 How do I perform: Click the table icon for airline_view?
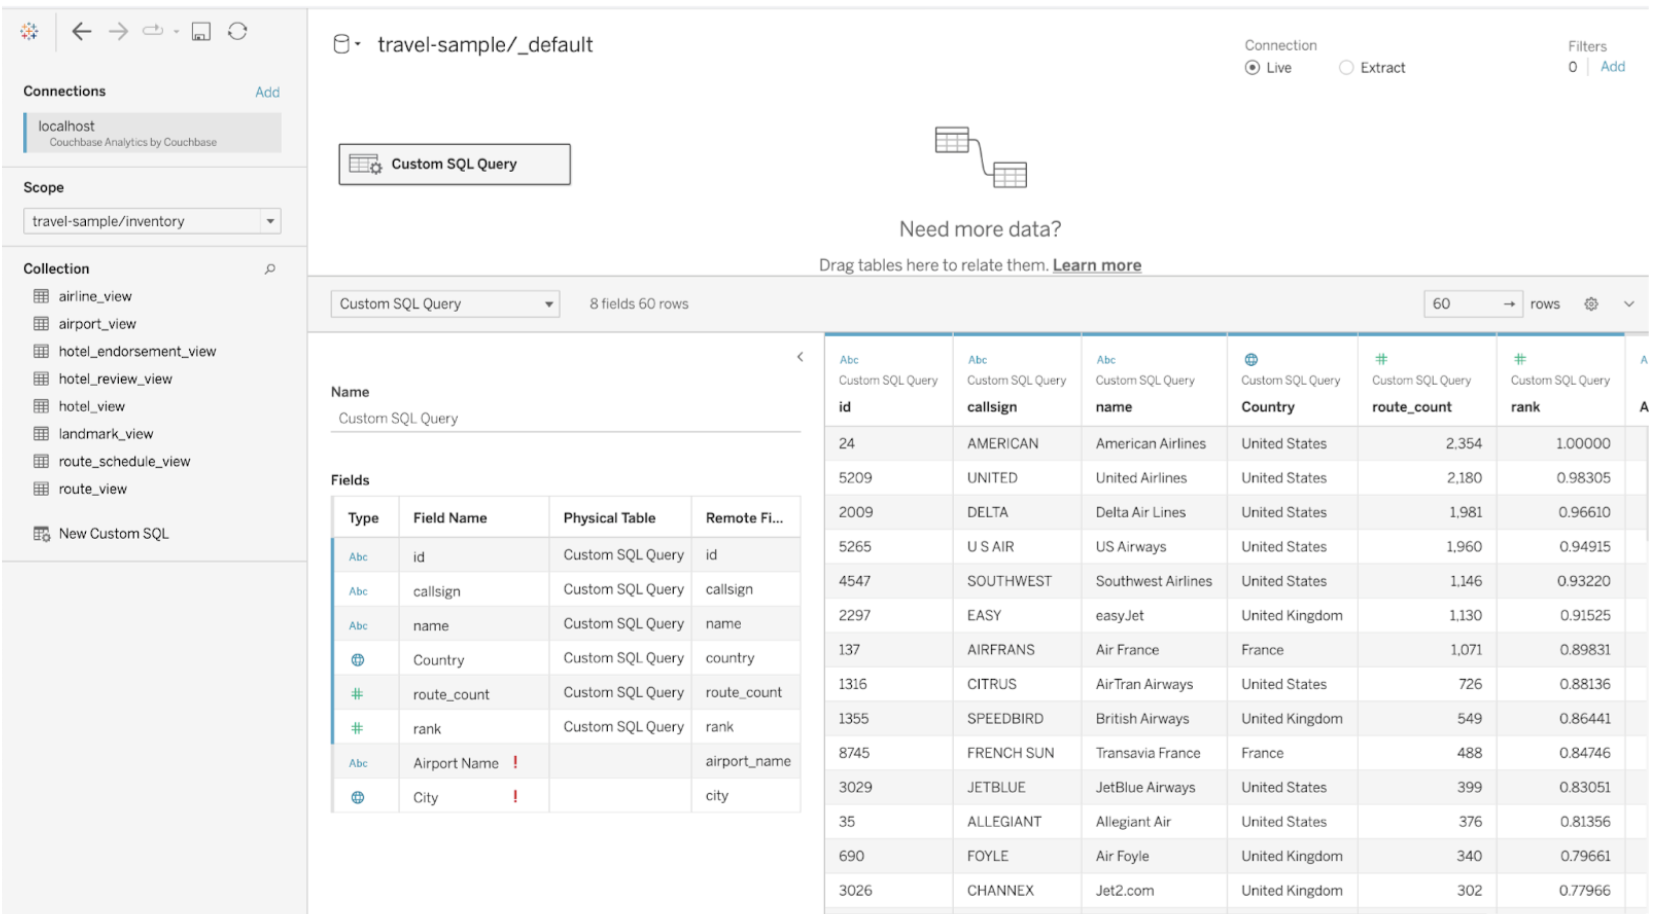tap(41, 296)
